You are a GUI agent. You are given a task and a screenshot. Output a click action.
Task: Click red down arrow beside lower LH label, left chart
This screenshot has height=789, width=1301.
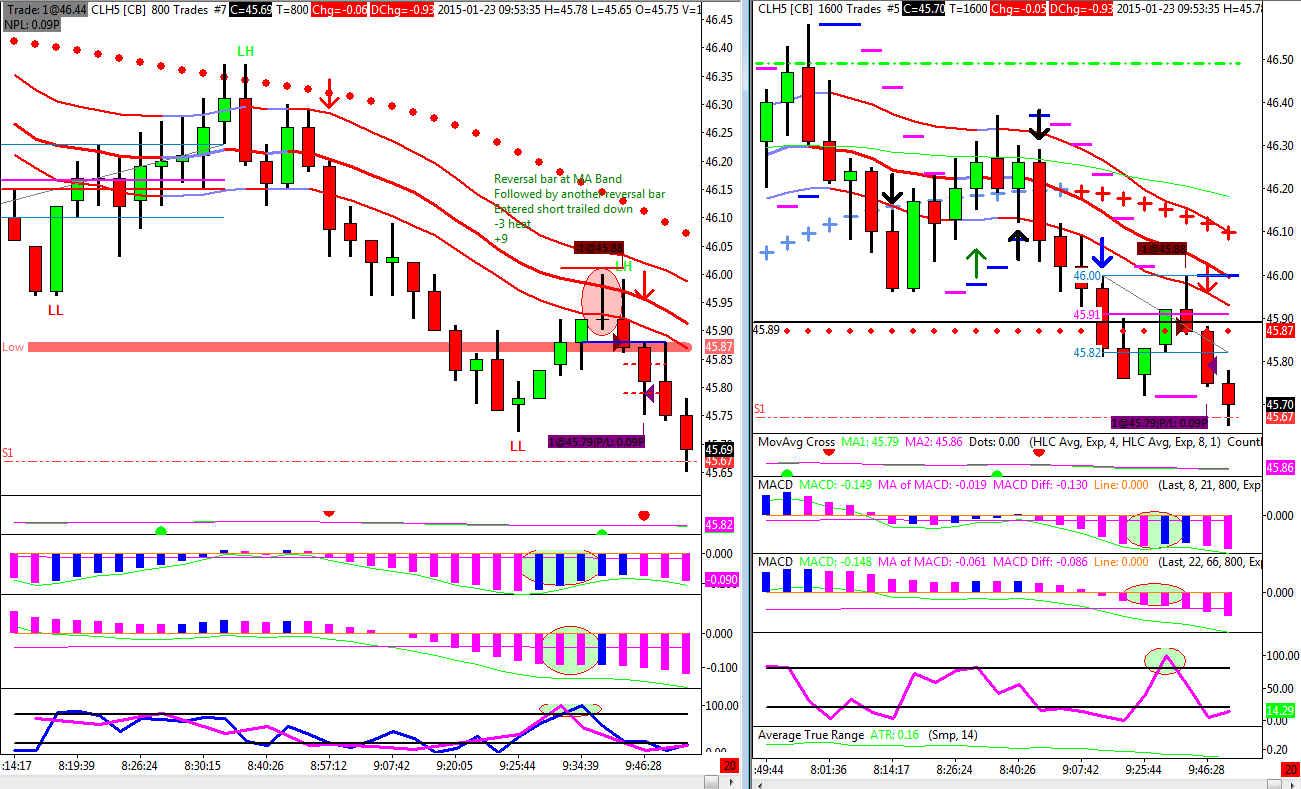tap(645, 288)
